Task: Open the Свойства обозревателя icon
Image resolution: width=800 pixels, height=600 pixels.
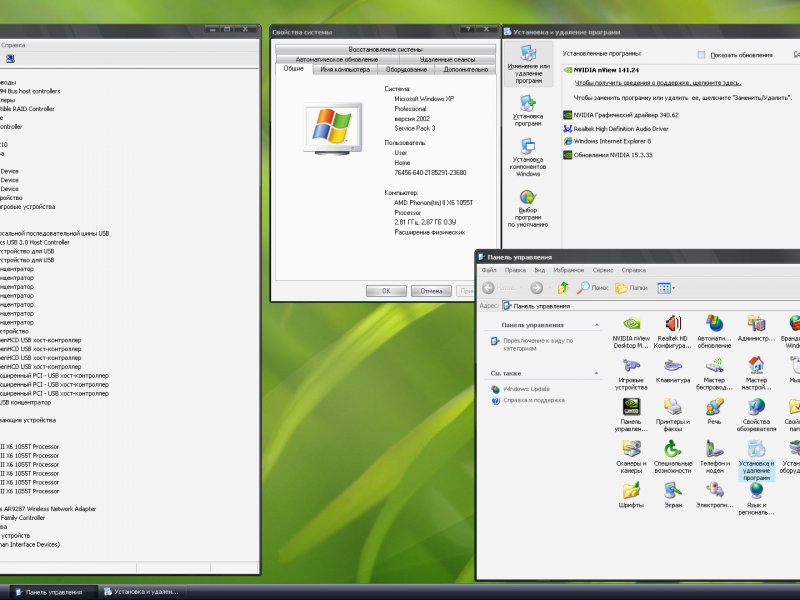Action: 756,415
